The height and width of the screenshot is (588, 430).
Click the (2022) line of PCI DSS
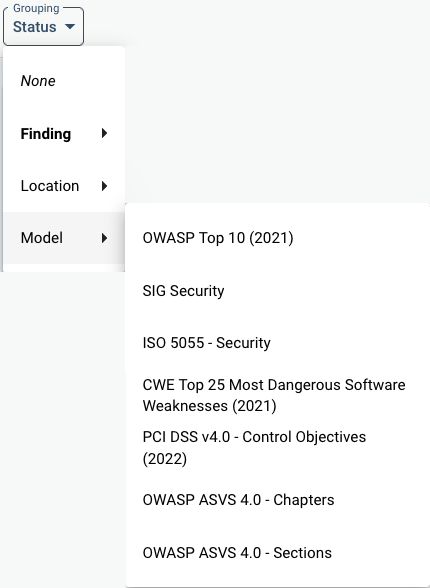click(165, 459)
